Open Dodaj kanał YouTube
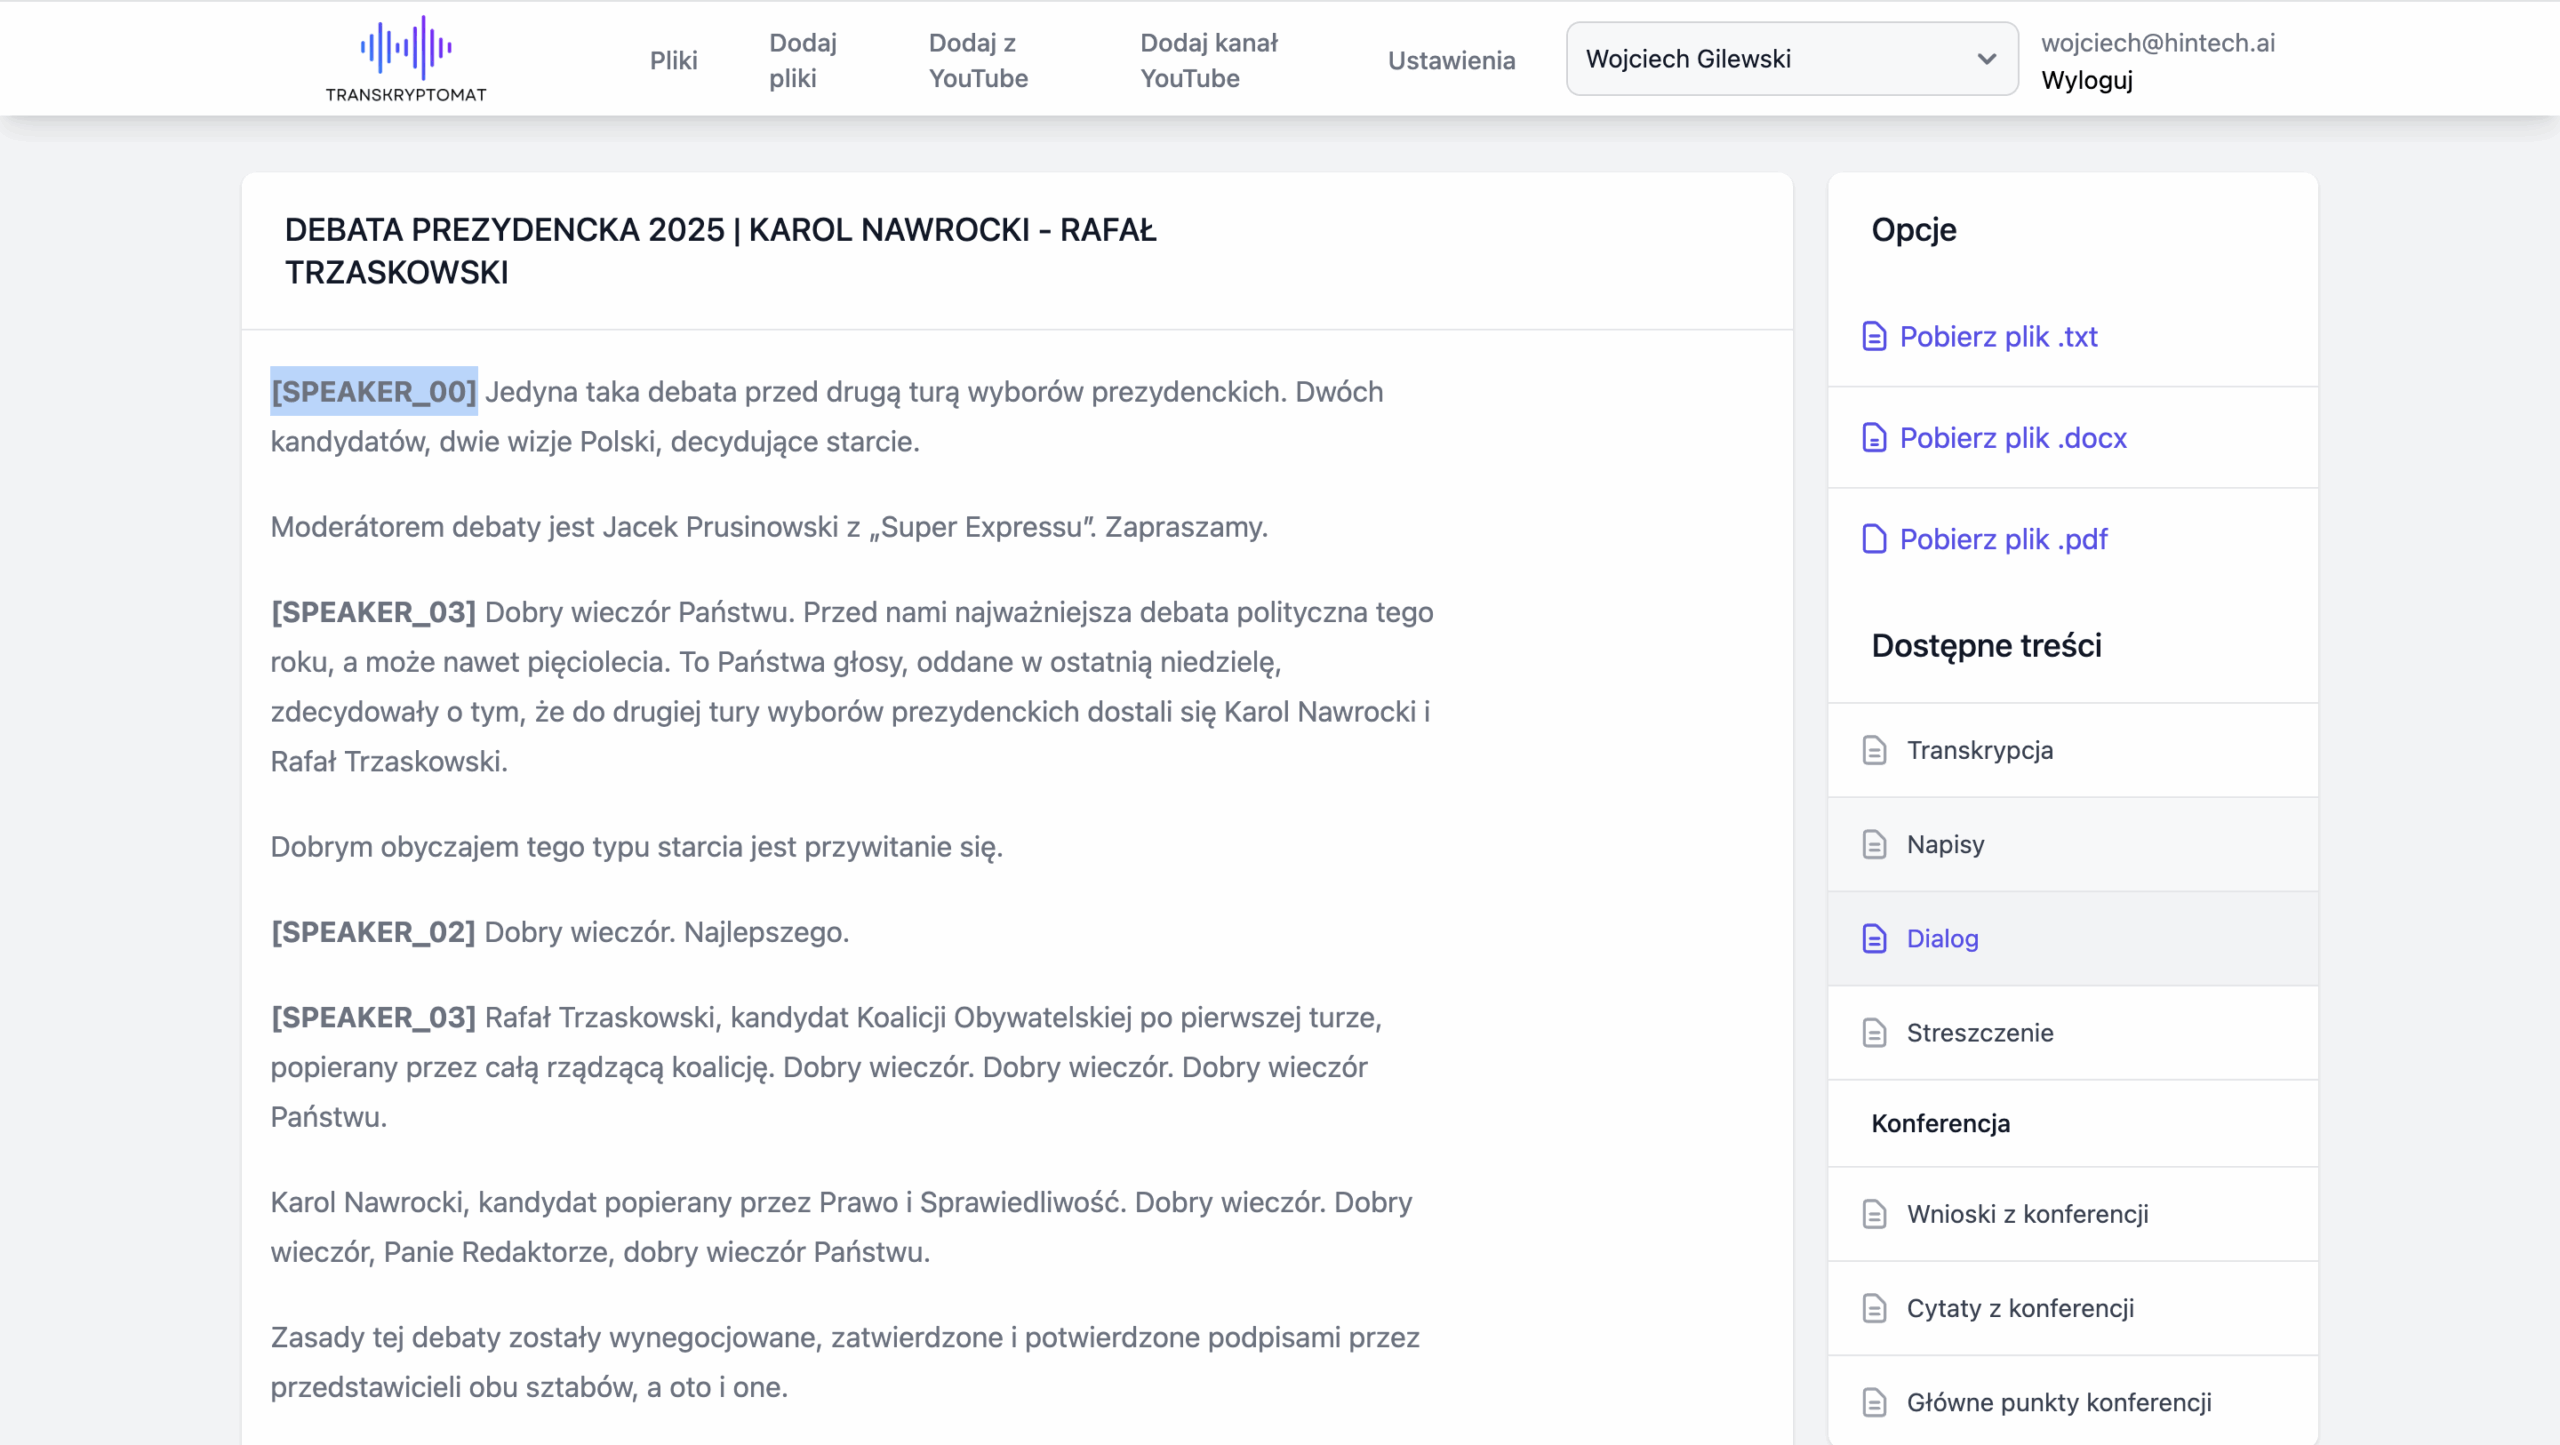 (1209, 60)
